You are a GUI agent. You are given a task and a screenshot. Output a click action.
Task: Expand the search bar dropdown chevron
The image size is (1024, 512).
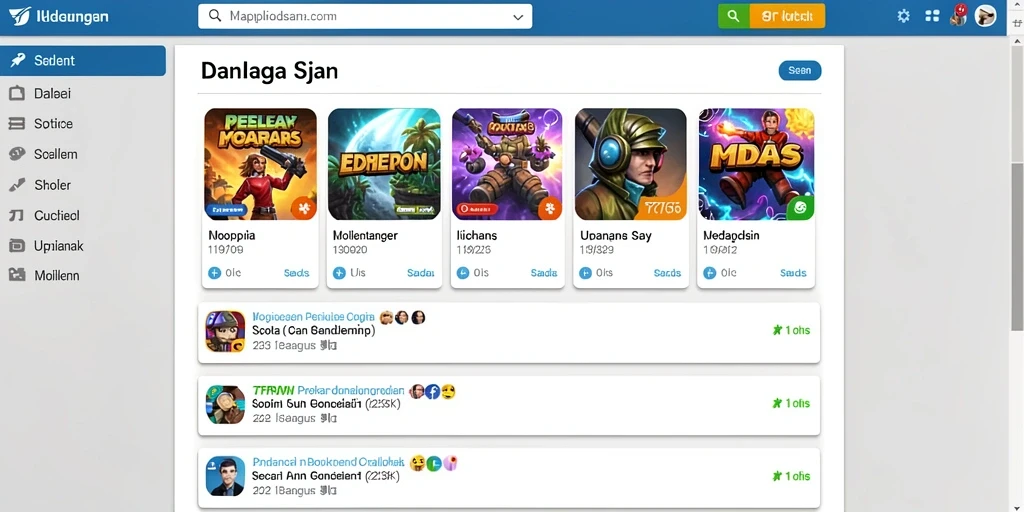519,17
